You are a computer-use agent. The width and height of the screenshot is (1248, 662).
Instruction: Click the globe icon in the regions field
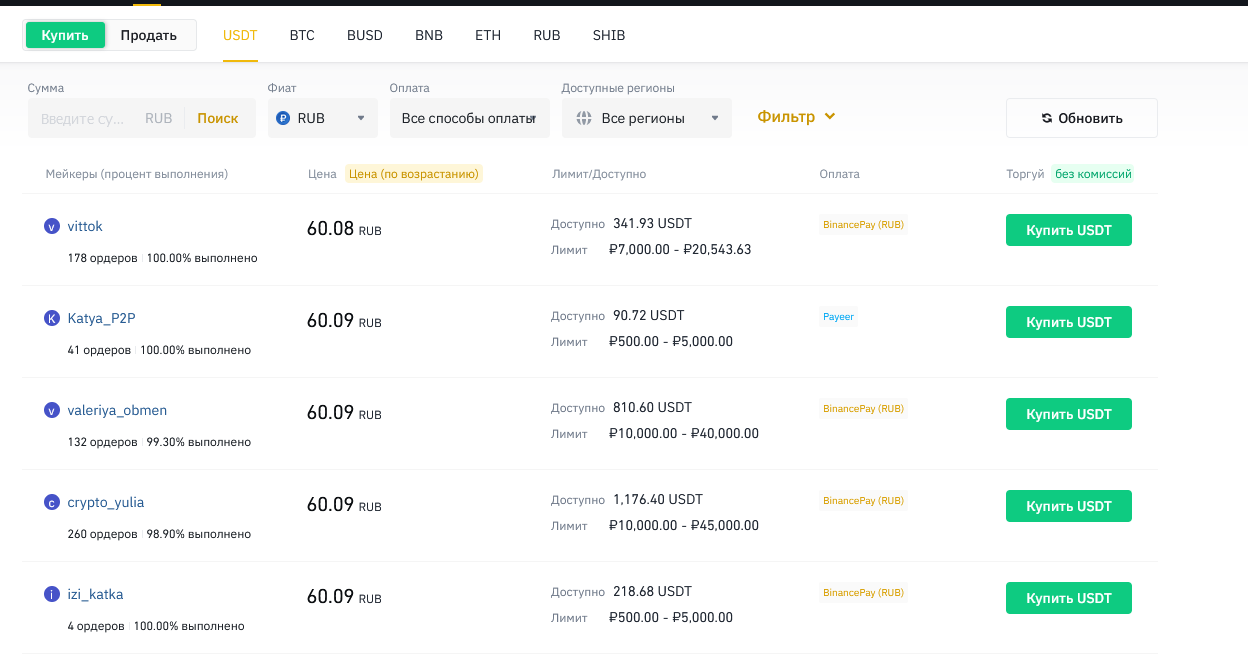tap(584, 118)
